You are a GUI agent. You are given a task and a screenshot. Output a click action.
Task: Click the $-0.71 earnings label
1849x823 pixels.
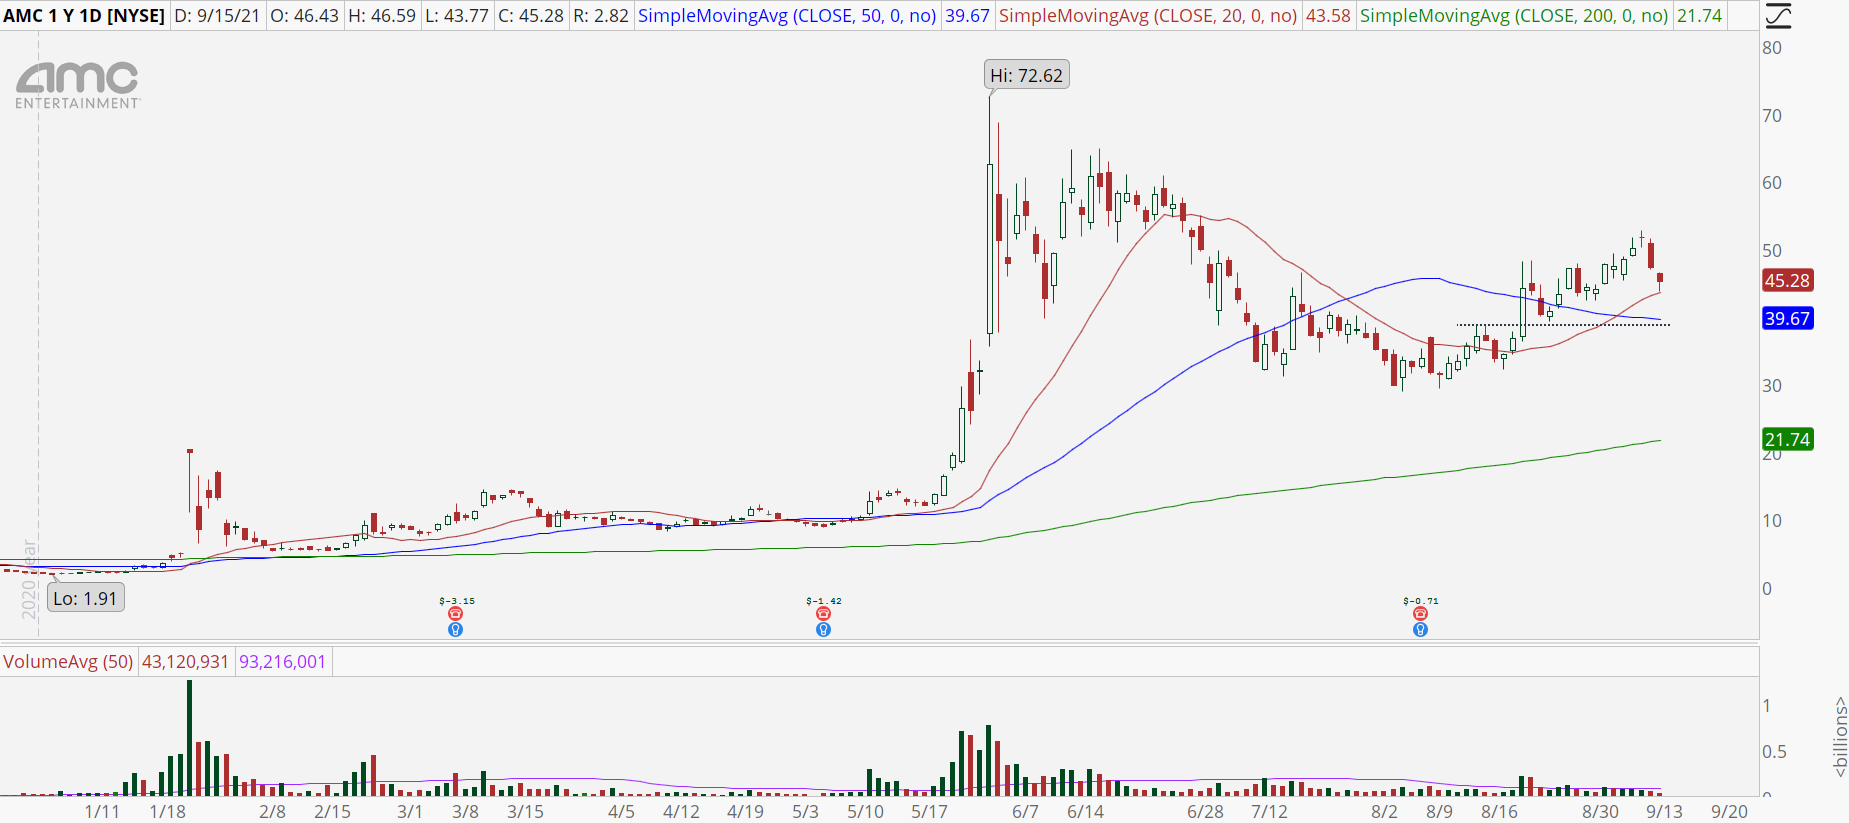click(x=1421, y=601)
